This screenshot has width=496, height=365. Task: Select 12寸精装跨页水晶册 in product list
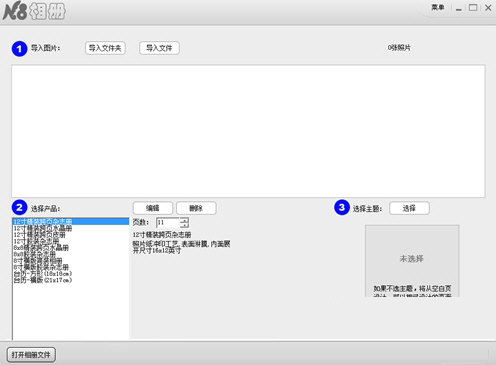(71, 228)
